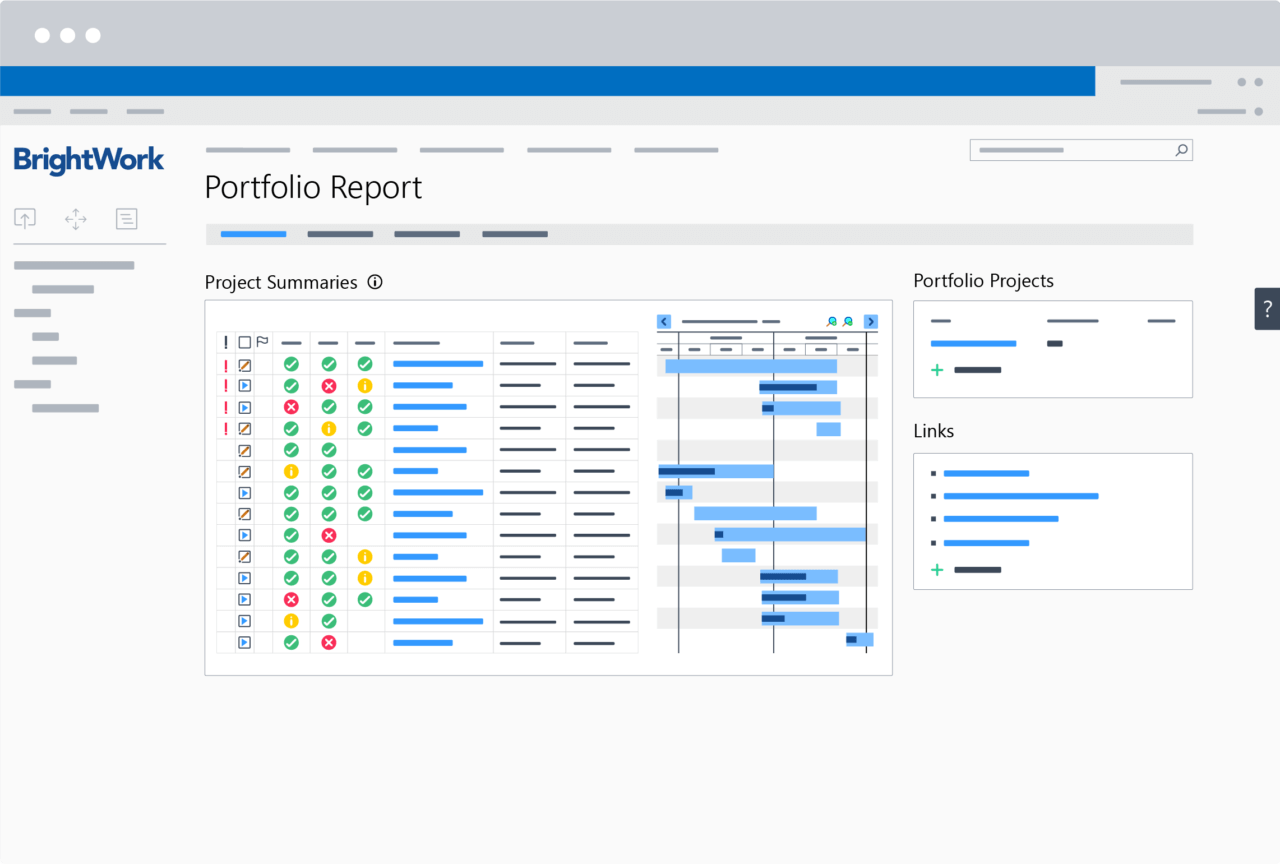Image resolution: width=1280 pixels, height=864 pixels.
Task: Open the help panel with the question mark button
Action: click(1267, 308)
